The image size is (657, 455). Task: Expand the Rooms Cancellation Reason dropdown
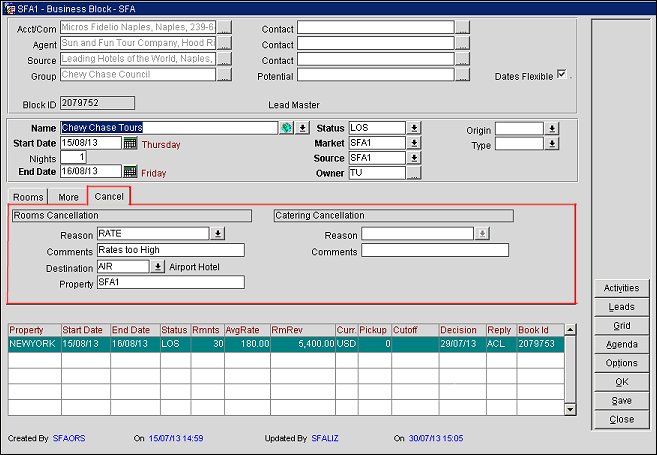tap(217, 234)
